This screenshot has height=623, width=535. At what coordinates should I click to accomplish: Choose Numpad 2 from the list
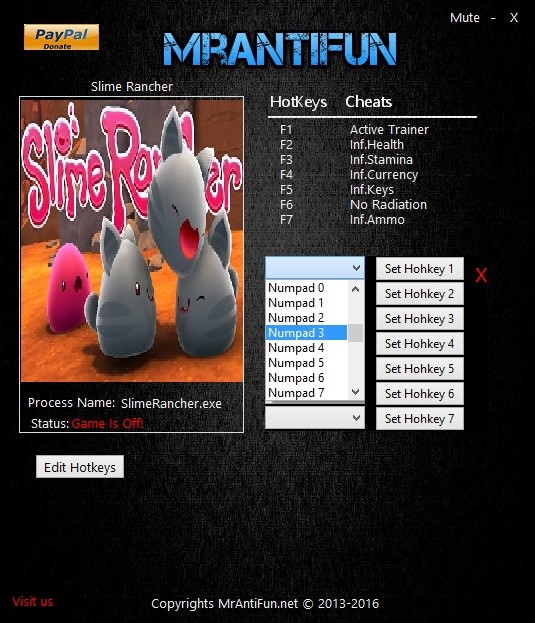pyautogui.click(x=306, y=318)
